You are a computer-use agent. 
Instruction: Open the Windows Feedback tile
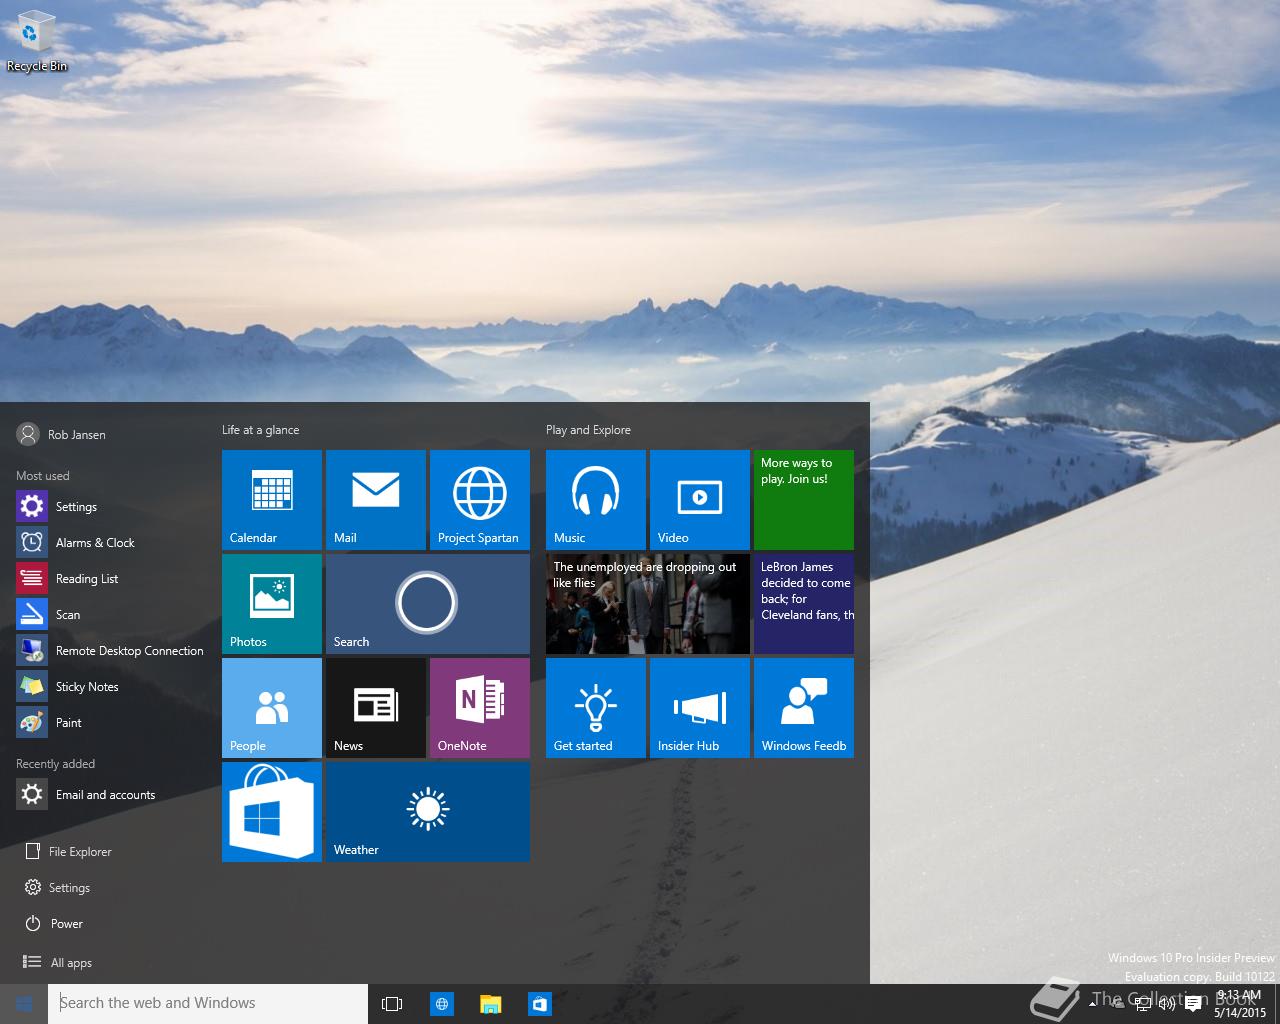[804, 708]
